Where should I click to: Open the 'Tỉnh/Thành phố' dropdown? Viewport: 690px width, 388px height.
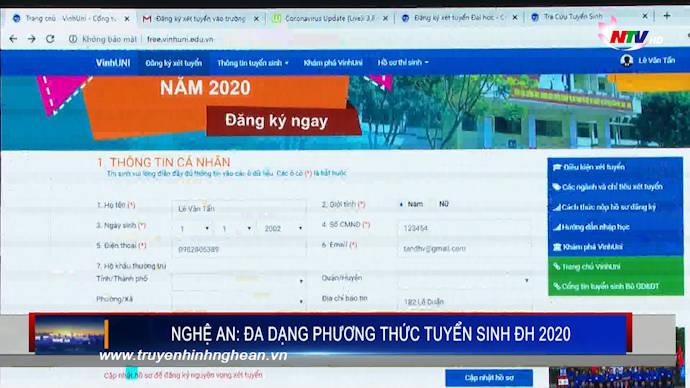239,281
